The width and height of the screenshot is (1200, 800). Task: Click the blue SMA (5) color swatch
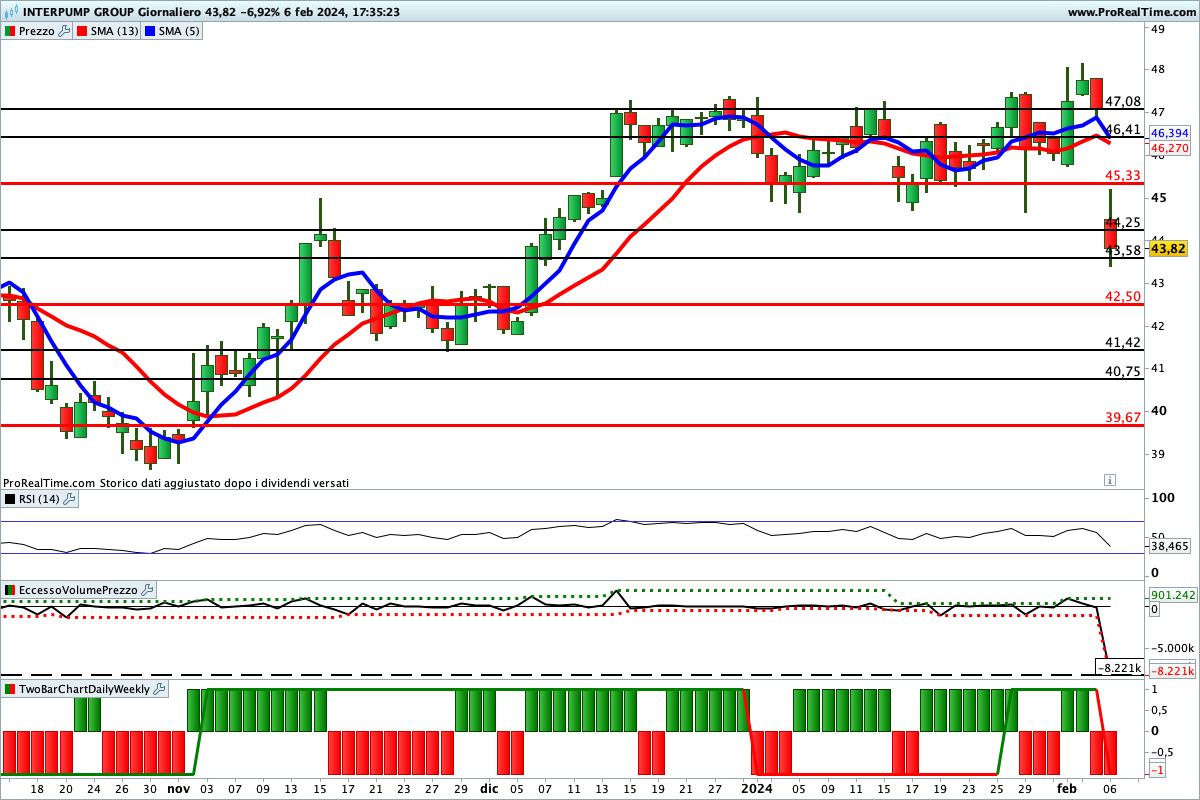tap(151, 31)
